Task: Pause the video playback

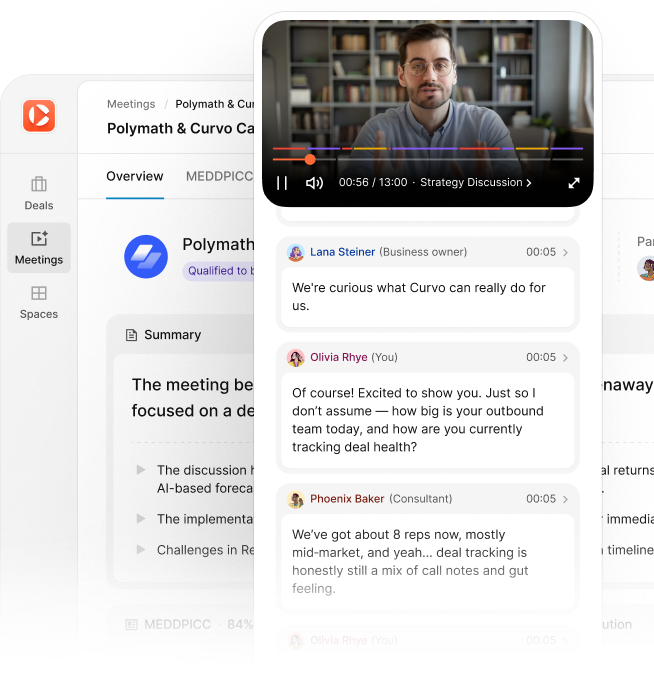Action: pyautogui.click(x=282, y=183)
